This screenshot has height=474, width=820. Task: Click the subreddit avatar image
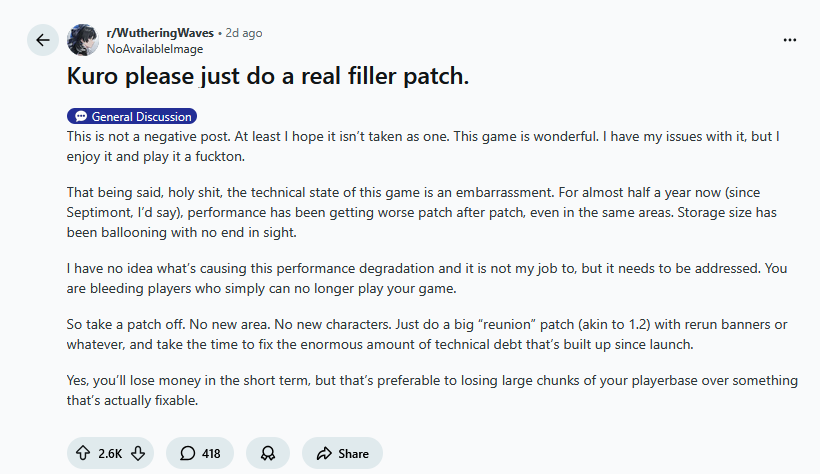pos(83,40)
